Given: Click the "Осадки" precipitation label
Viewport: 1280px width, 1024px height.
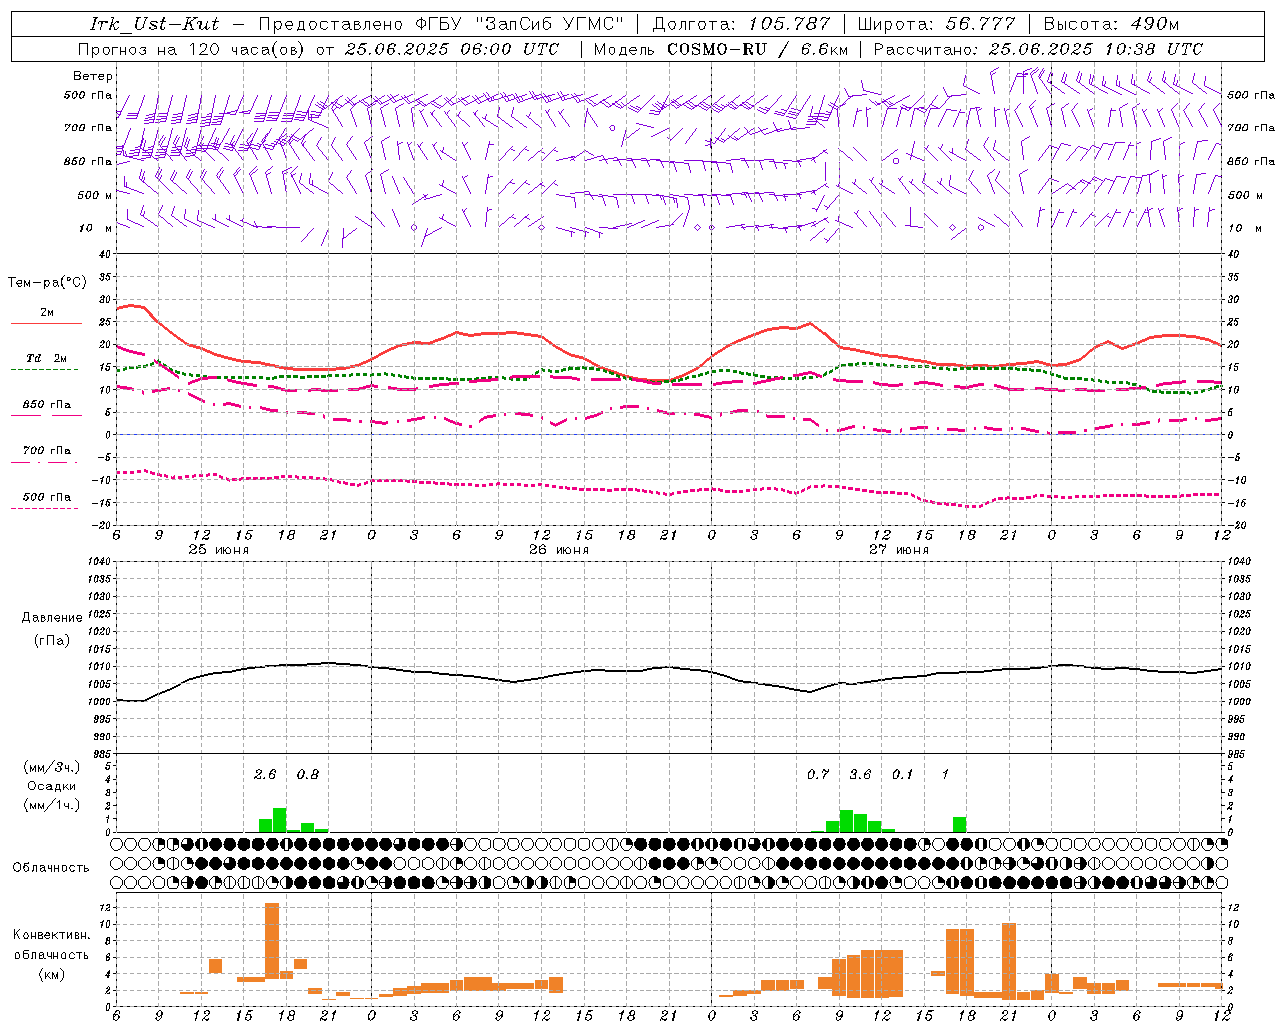Looking at the screenshot, I should (x=52, y=786).
